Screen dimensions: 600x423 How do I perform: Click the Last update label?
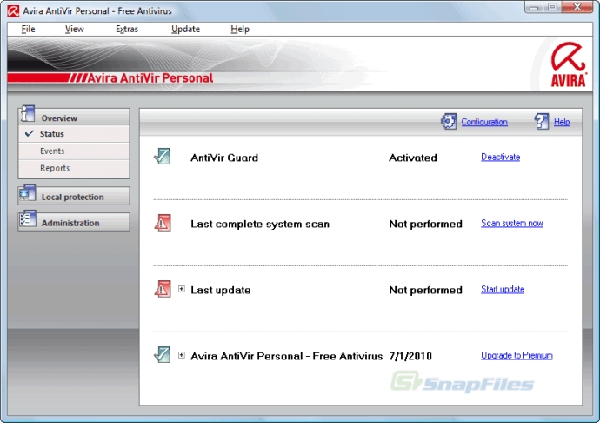coord(220,290)
